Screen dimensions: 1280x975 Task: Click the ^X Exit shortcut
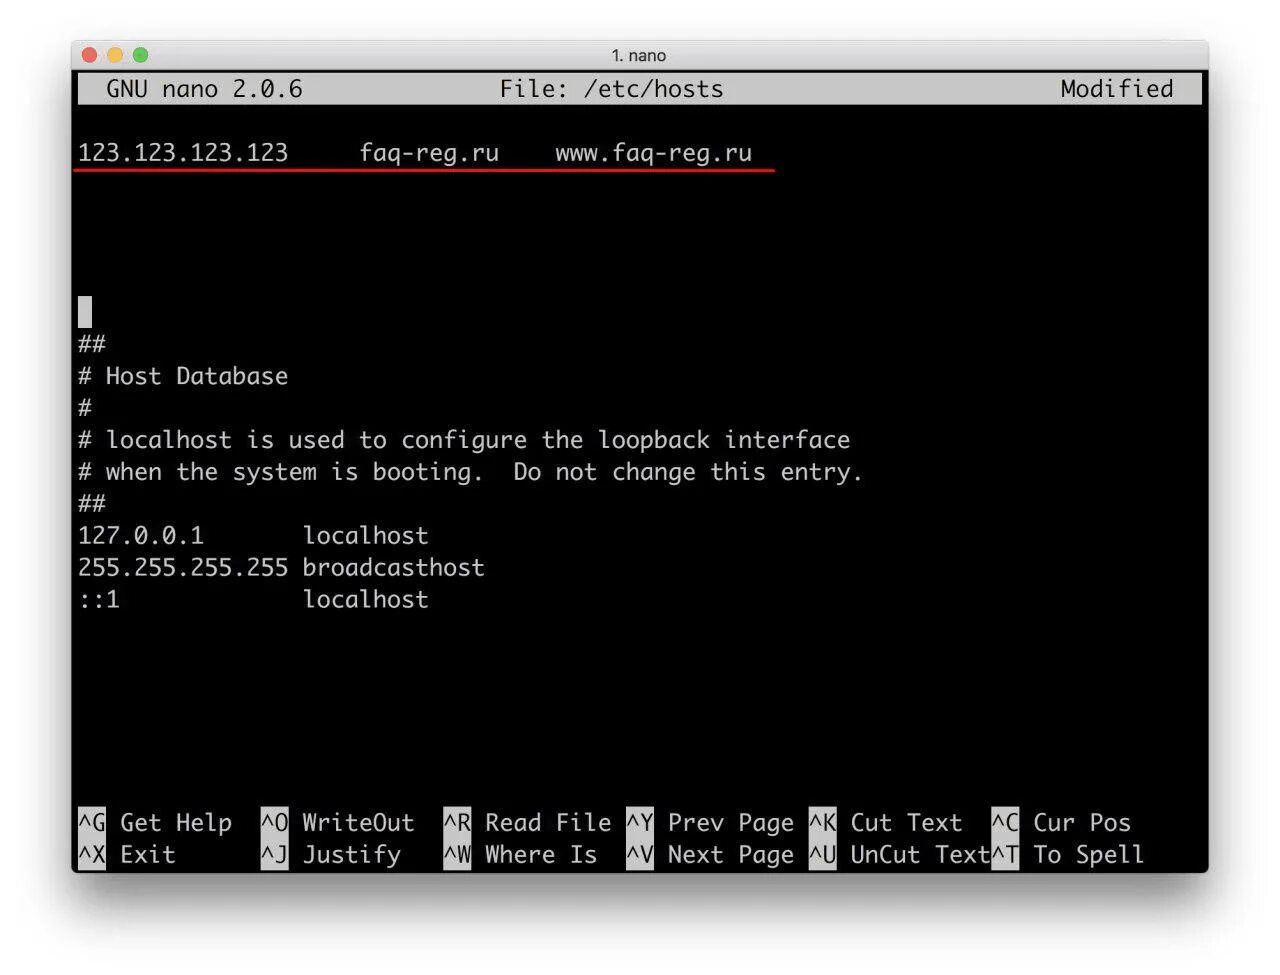(127, 855)
